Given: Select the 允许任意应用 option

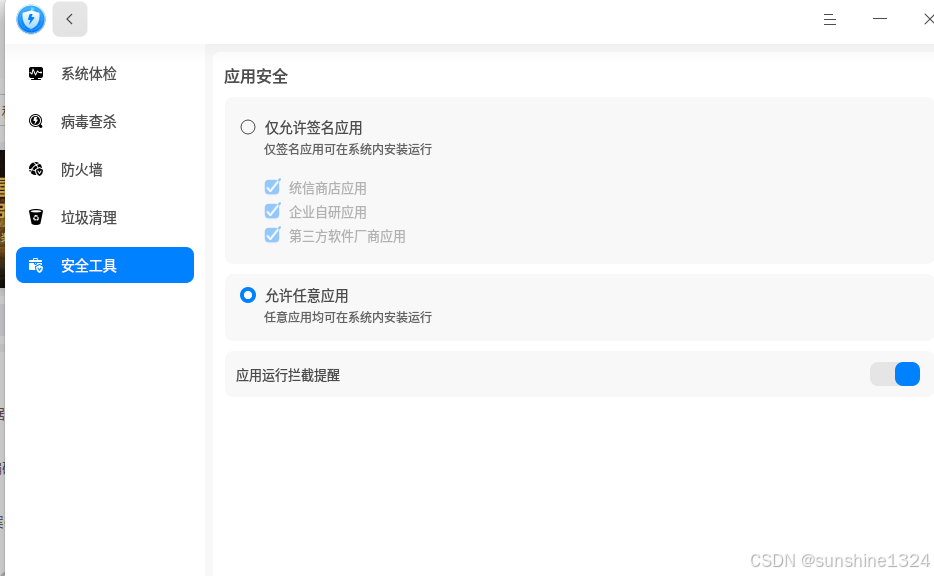Looking at the screenshot, I should coord(248,295).
